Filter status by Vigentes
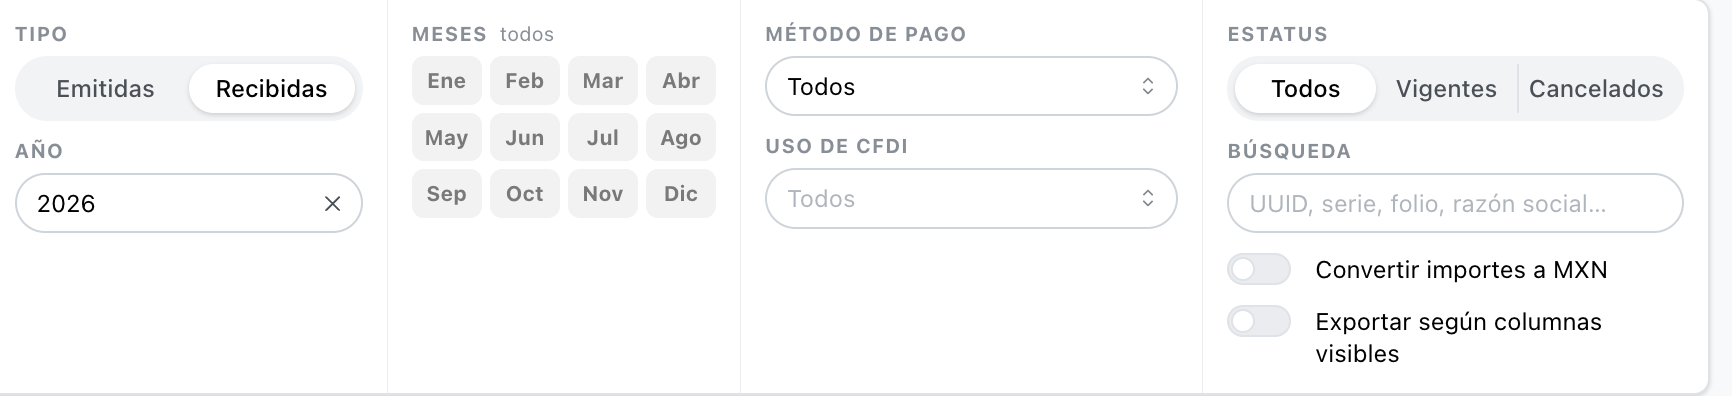Screen dimensions: 1732x396 (1446, 89)
